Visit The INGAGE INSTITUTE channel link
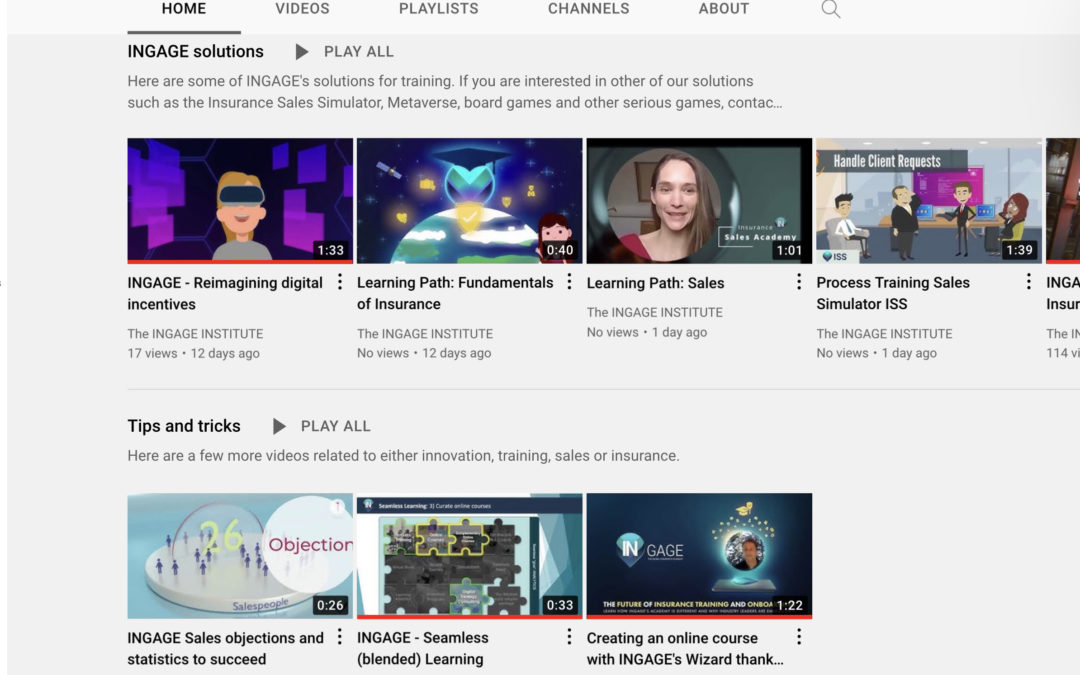This screenshot has height=675, width=1080. pos(195,333)
